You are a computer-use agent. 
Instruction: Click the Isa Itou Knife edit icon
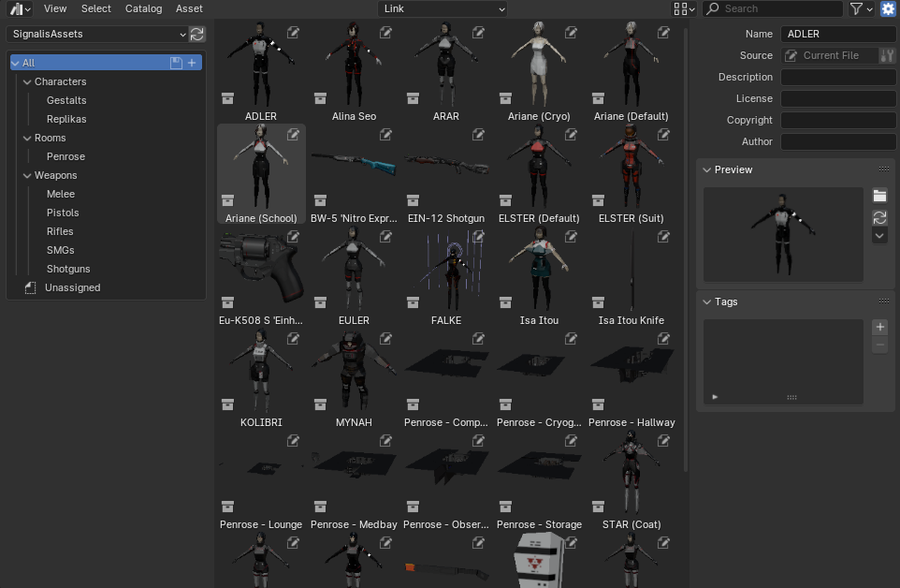coord(664,237)
